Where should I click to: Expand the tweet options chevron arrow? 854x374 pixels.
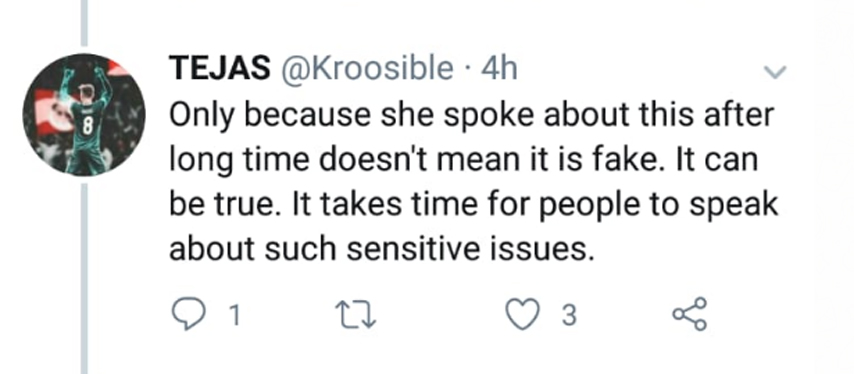pos(774,72)
